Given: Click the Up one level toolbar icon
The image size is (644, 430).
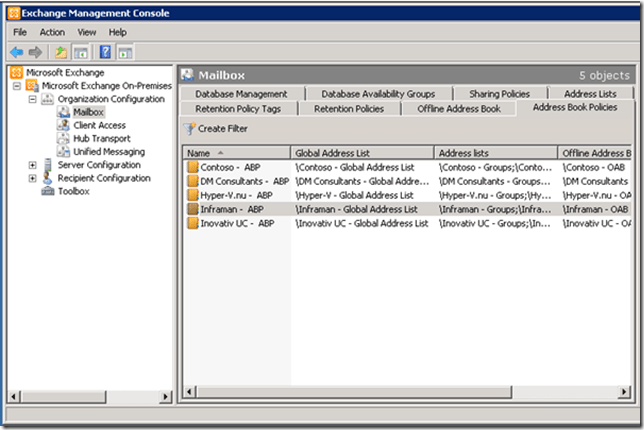Looking at the screenshot, I should pos(60,51).
